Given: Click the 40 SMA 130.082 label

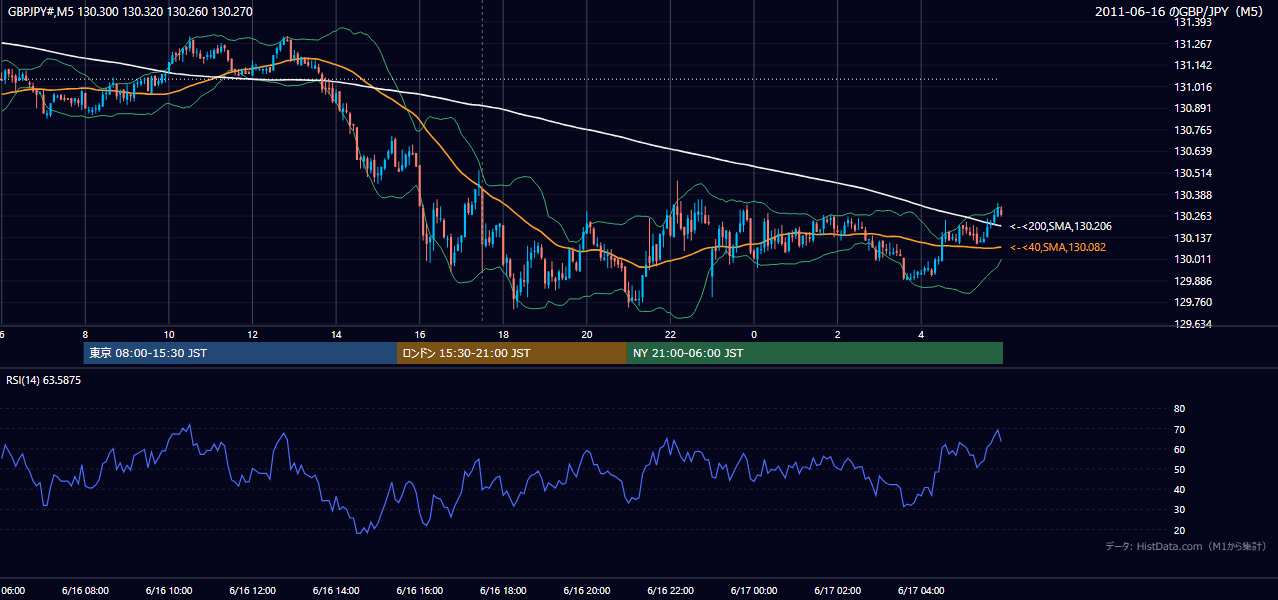Looking at the screenshot, I should tap(1057, 247).
